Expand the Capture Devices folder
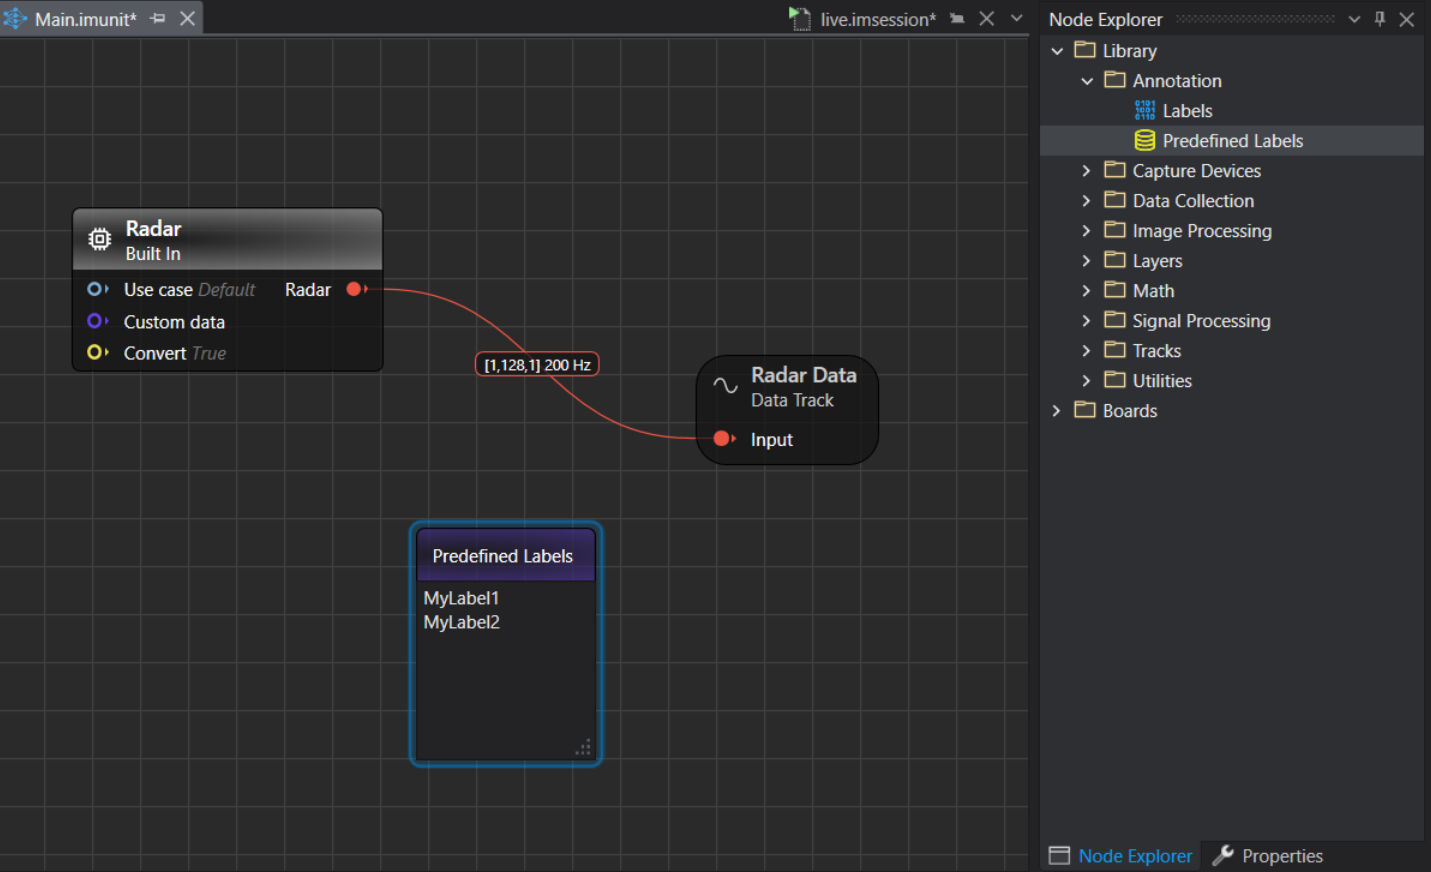This screenshot has width=1431, height=872. click(1086, 171)
